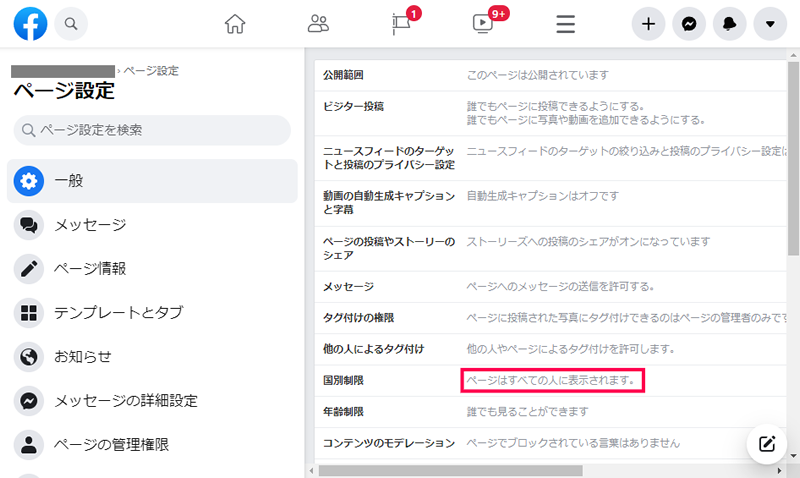Click このページは公開されています text
This screenshot has height=478, width=800.
[538, 76]
